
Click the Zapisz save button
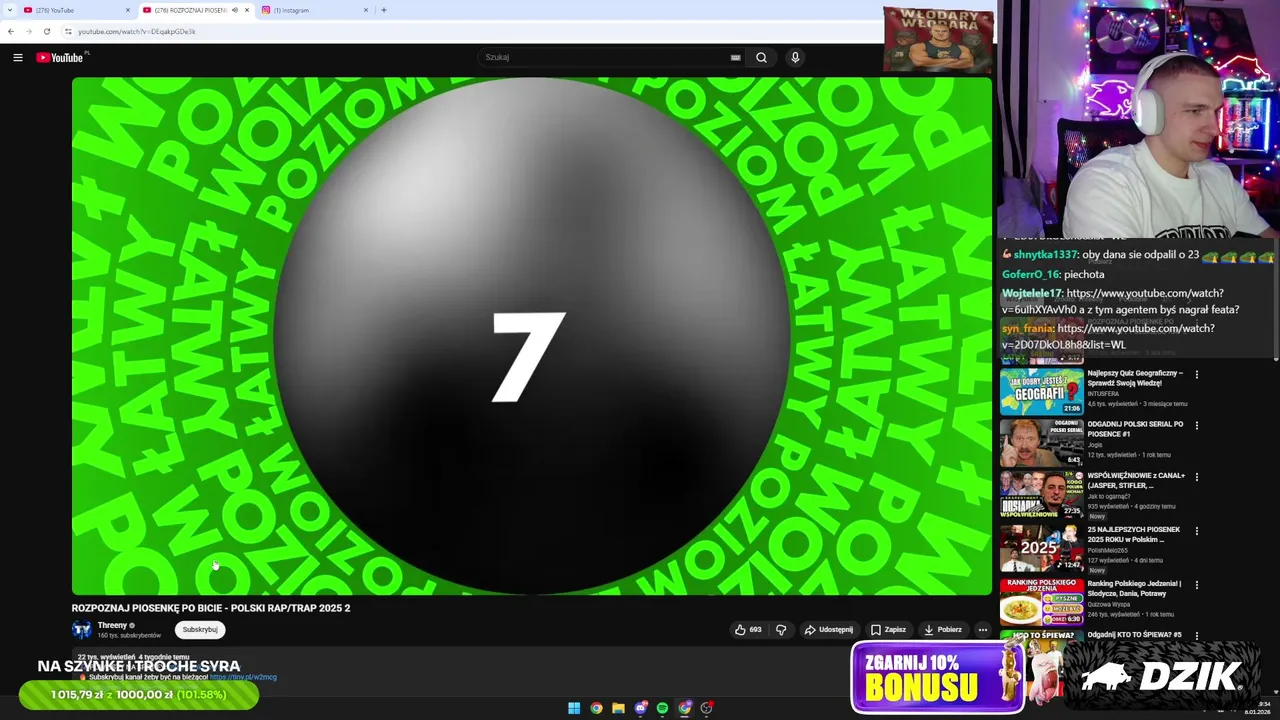pos(888,630)
